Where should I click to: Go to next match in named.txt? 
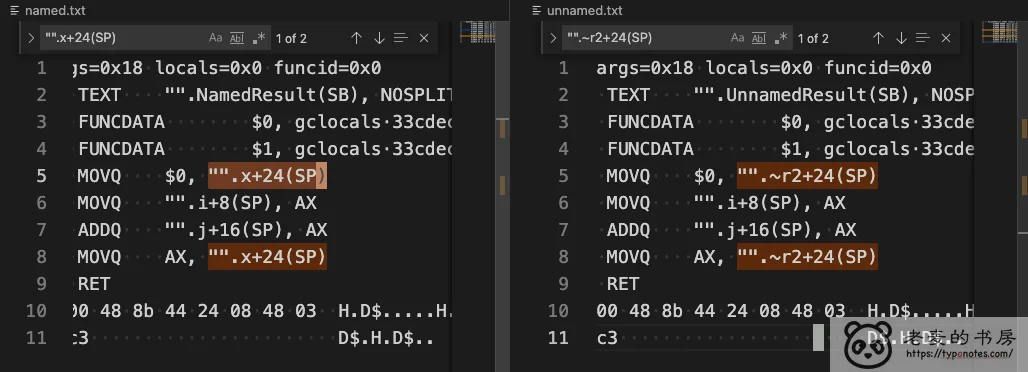(x=379, y=38)
